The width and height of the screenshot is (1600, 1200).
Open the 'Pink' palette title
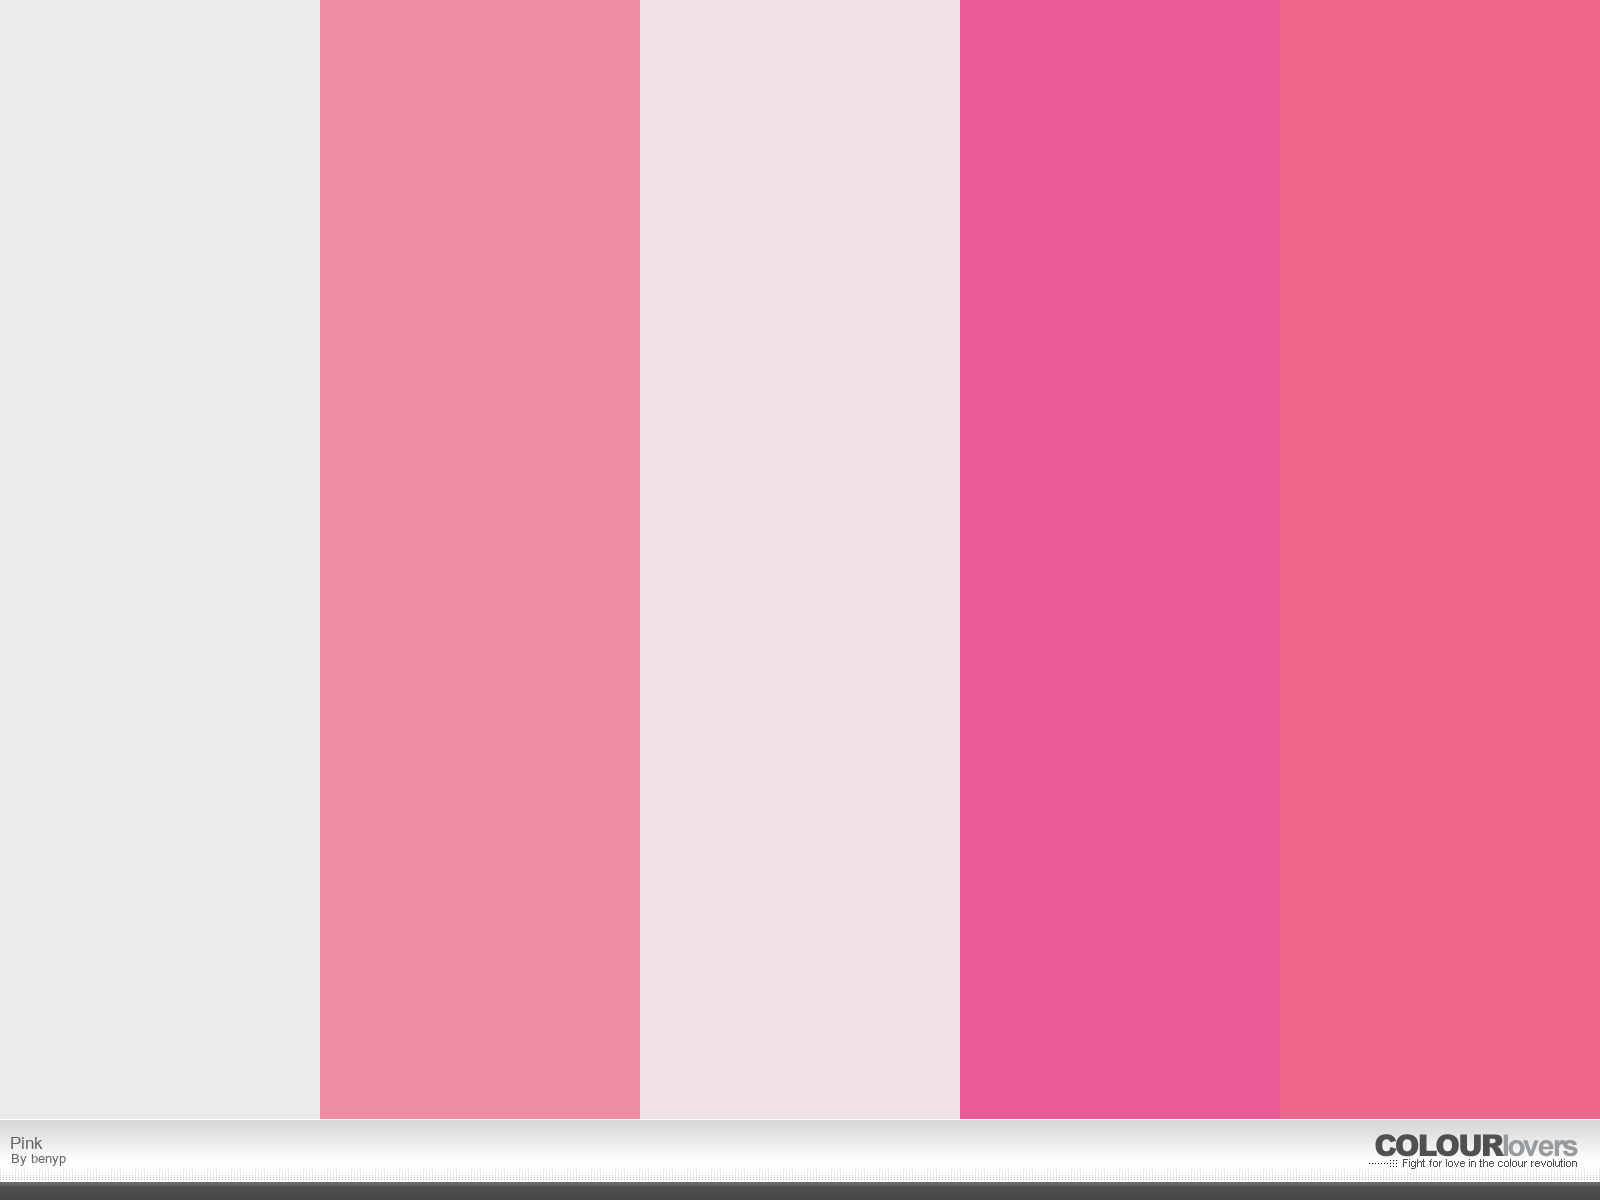(26, 1143)
